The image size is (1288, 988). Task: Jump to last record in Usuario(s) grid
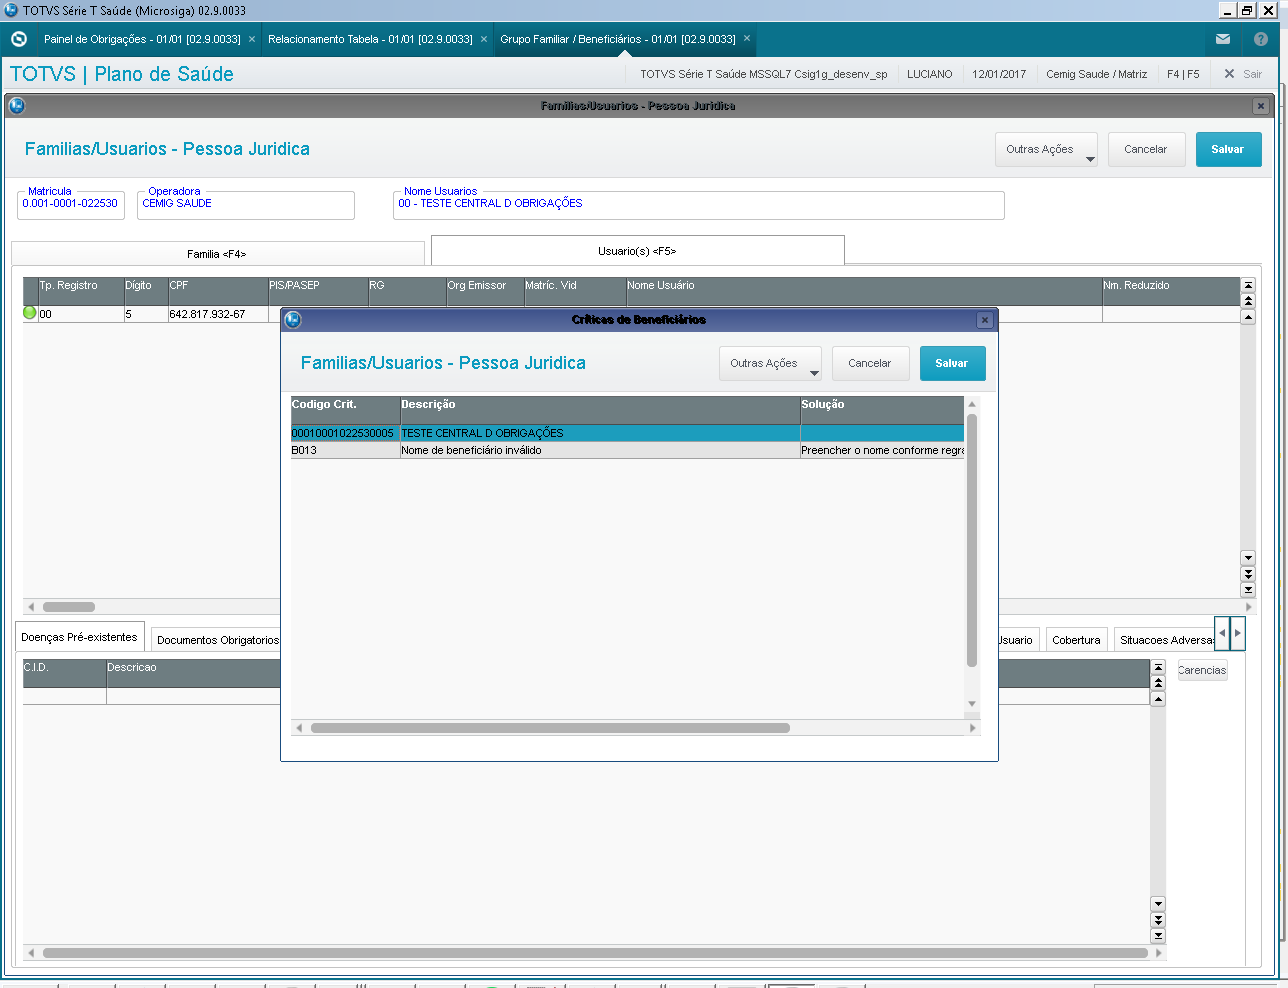pyautogui.click(x=1248, y=590)
